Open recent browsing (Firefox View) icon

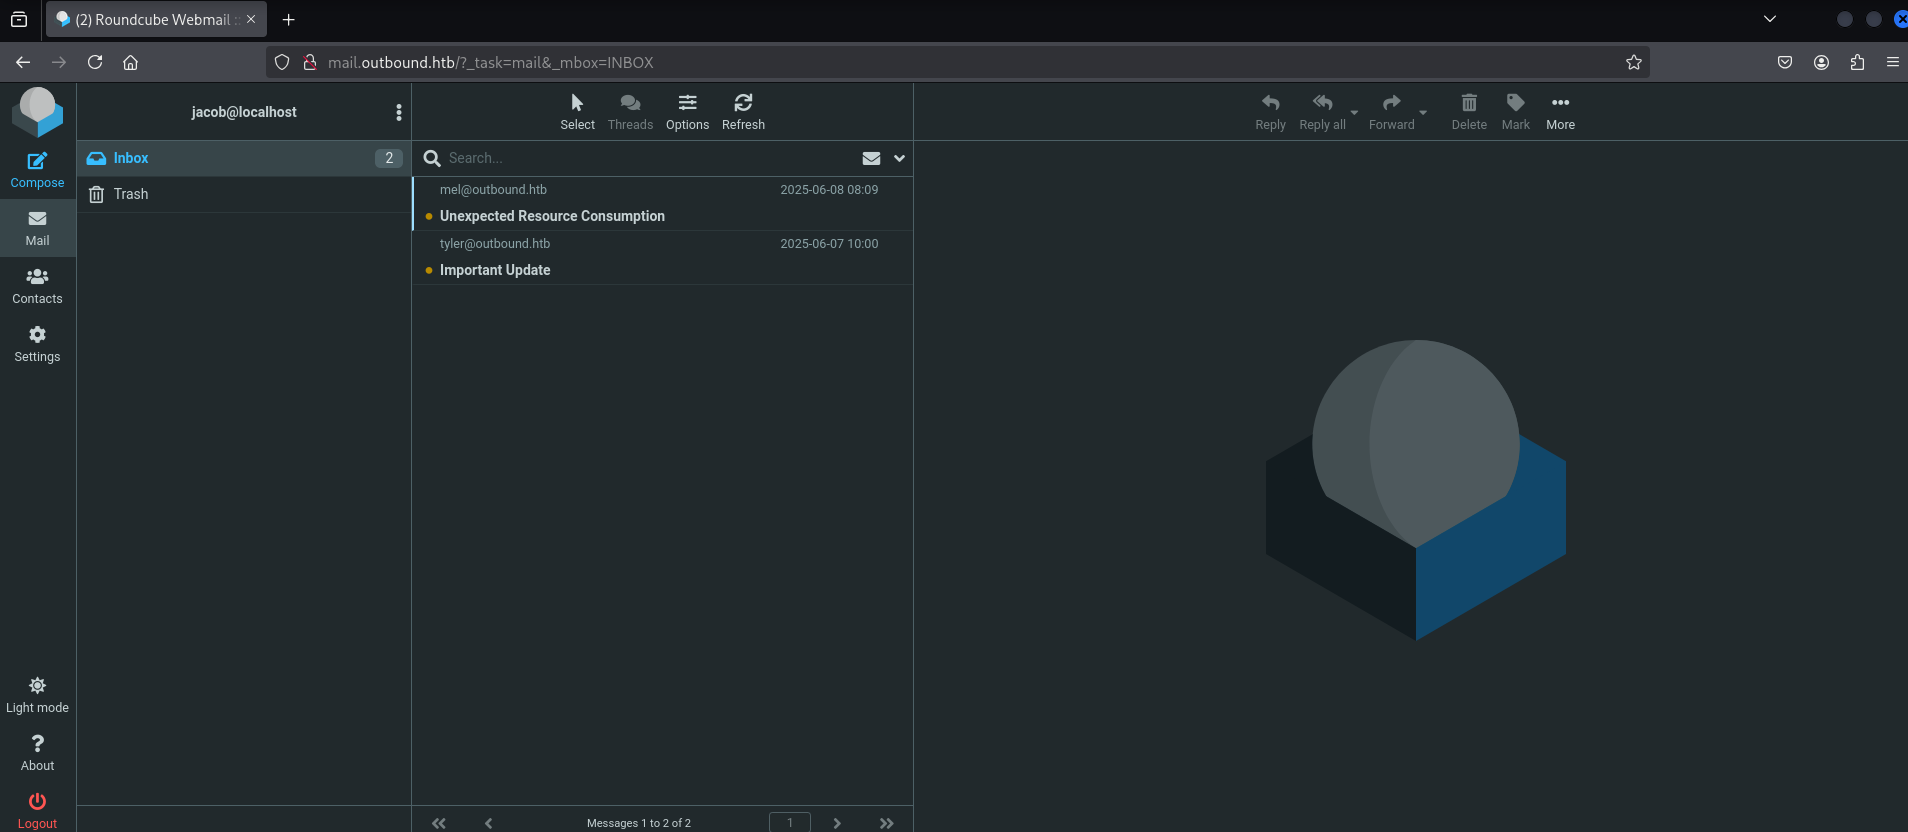click(19, 19)
